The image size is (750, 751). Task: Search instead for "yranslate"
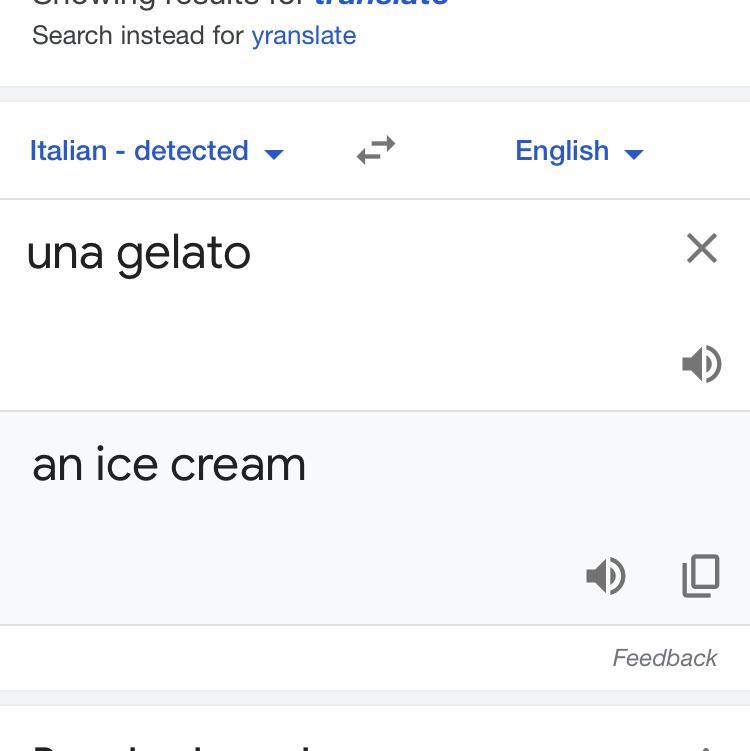pos(303,36)
